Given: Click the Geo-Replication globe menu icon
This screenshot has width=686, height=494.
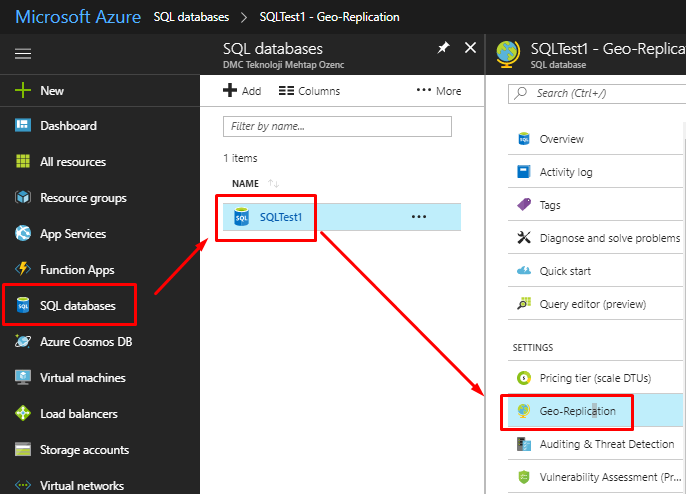Looking at the screenshot, I should point(523,410).
